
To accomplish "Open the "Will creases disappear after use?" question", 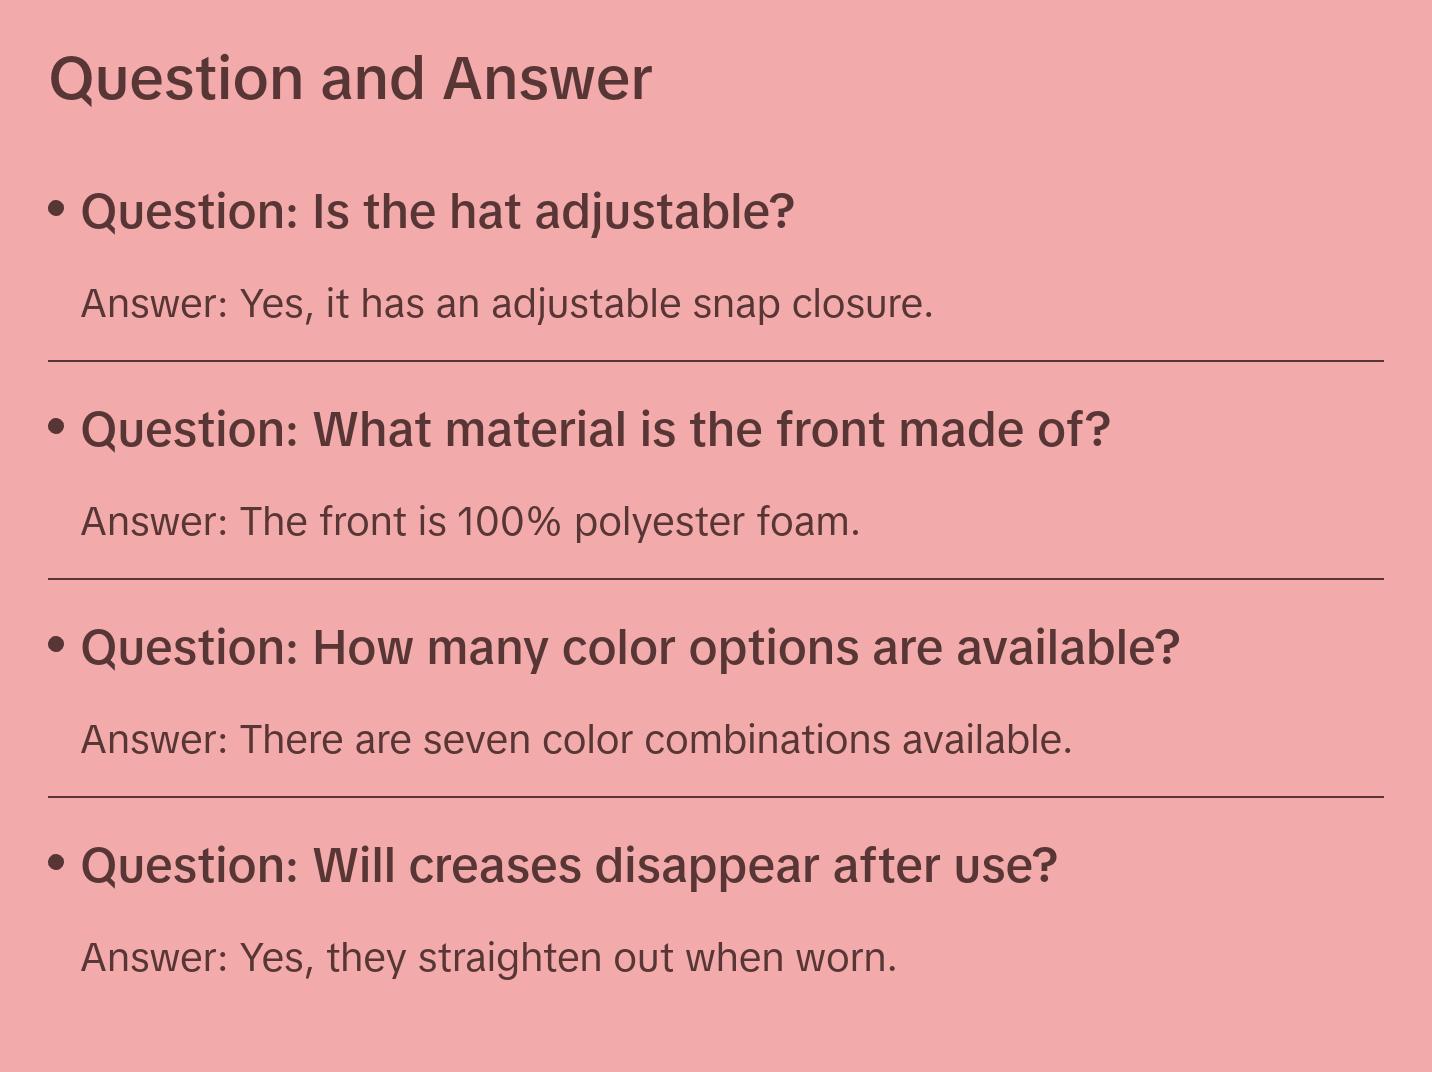I will 568,866.
